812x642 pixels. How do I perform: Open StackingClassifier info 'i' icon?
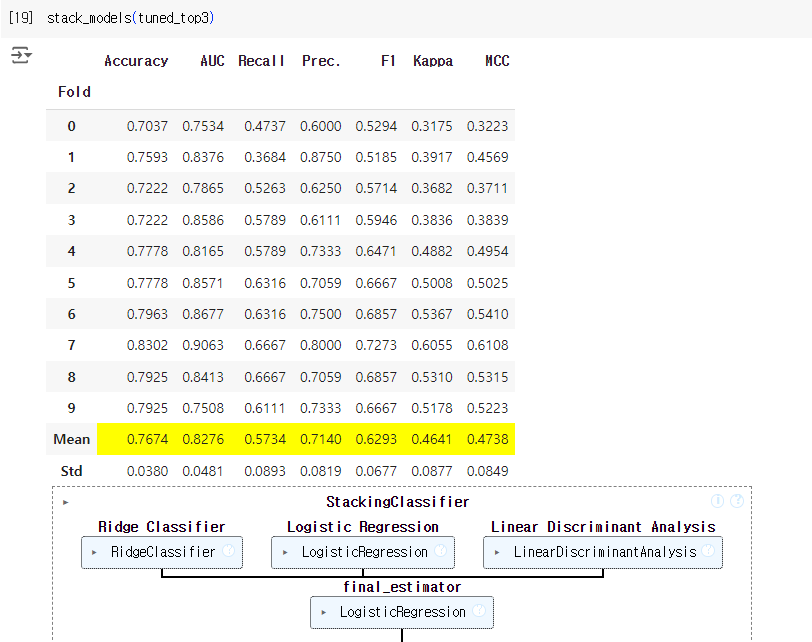tap(717, 501)
